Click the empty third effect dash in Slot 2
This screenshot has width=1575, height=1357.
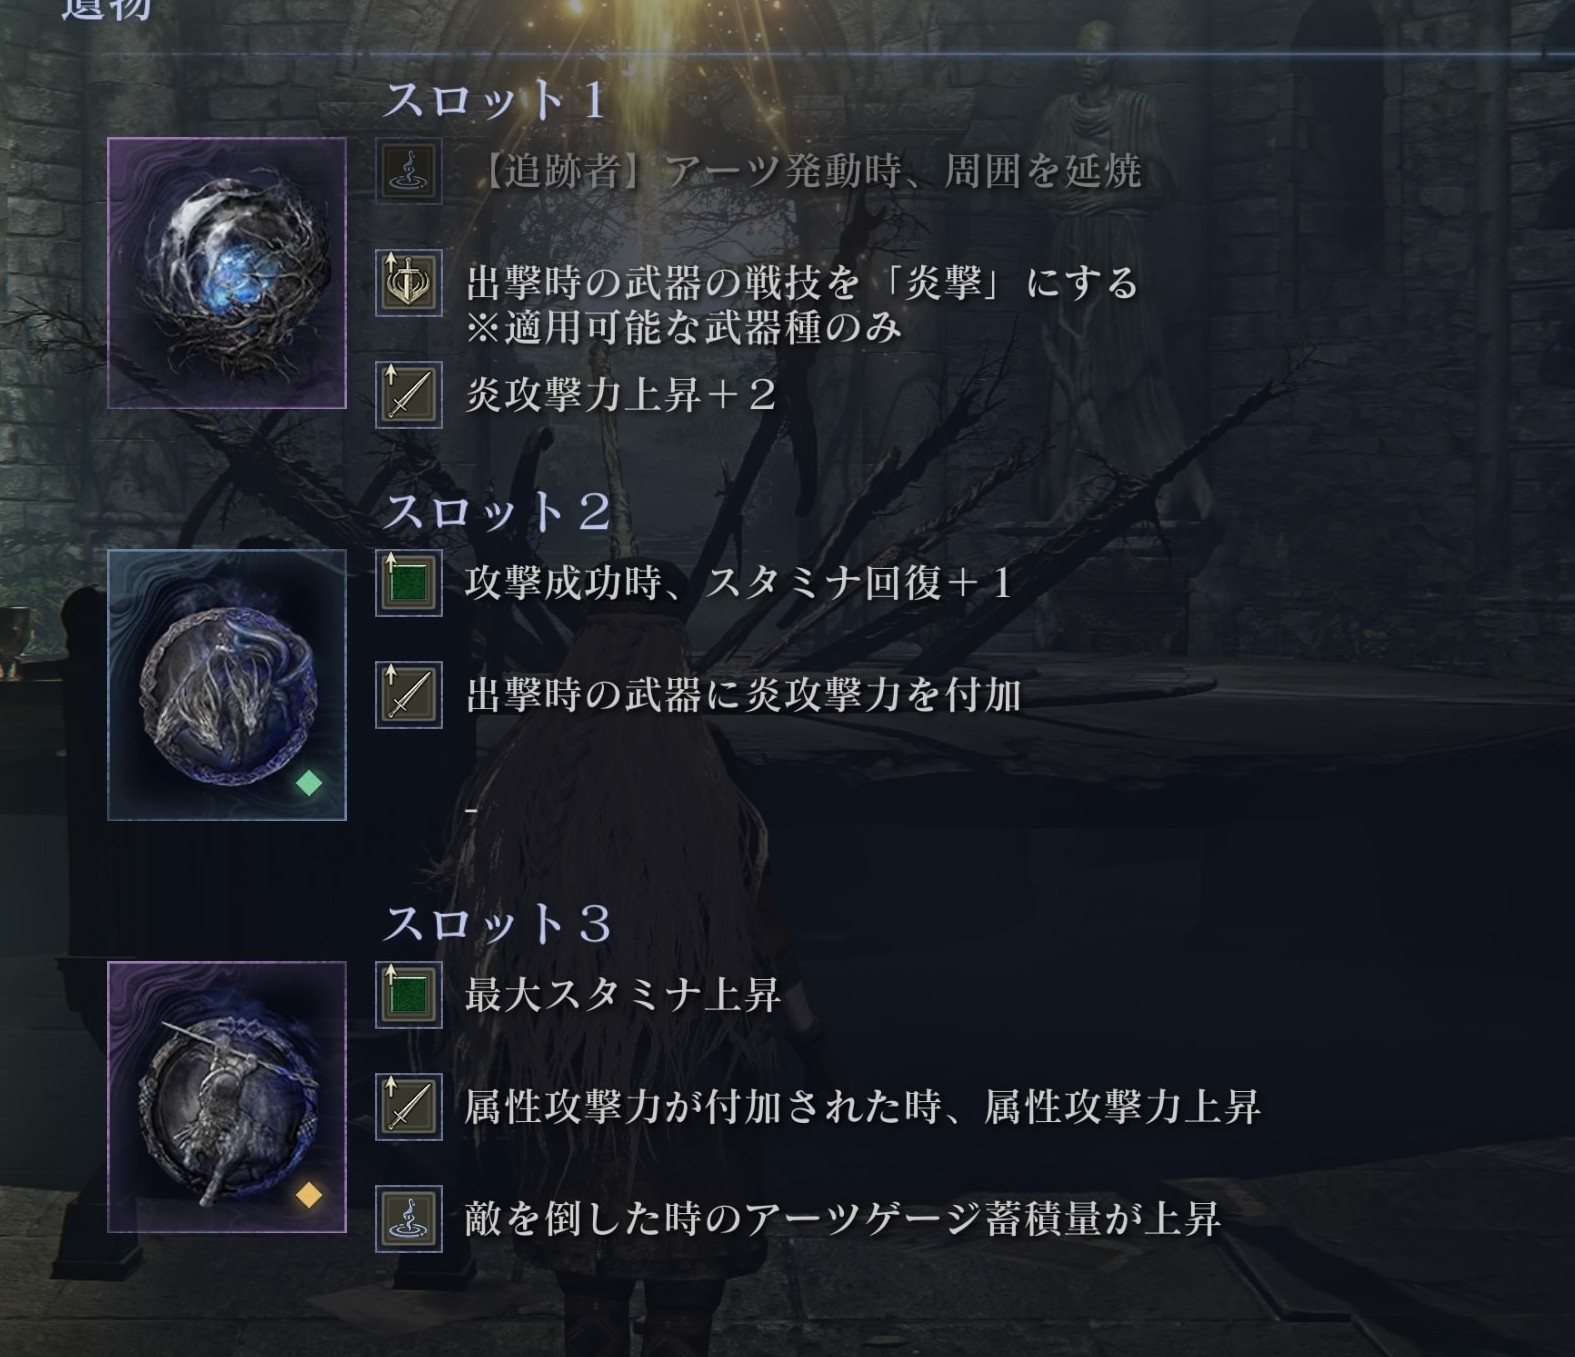[472, 808]
